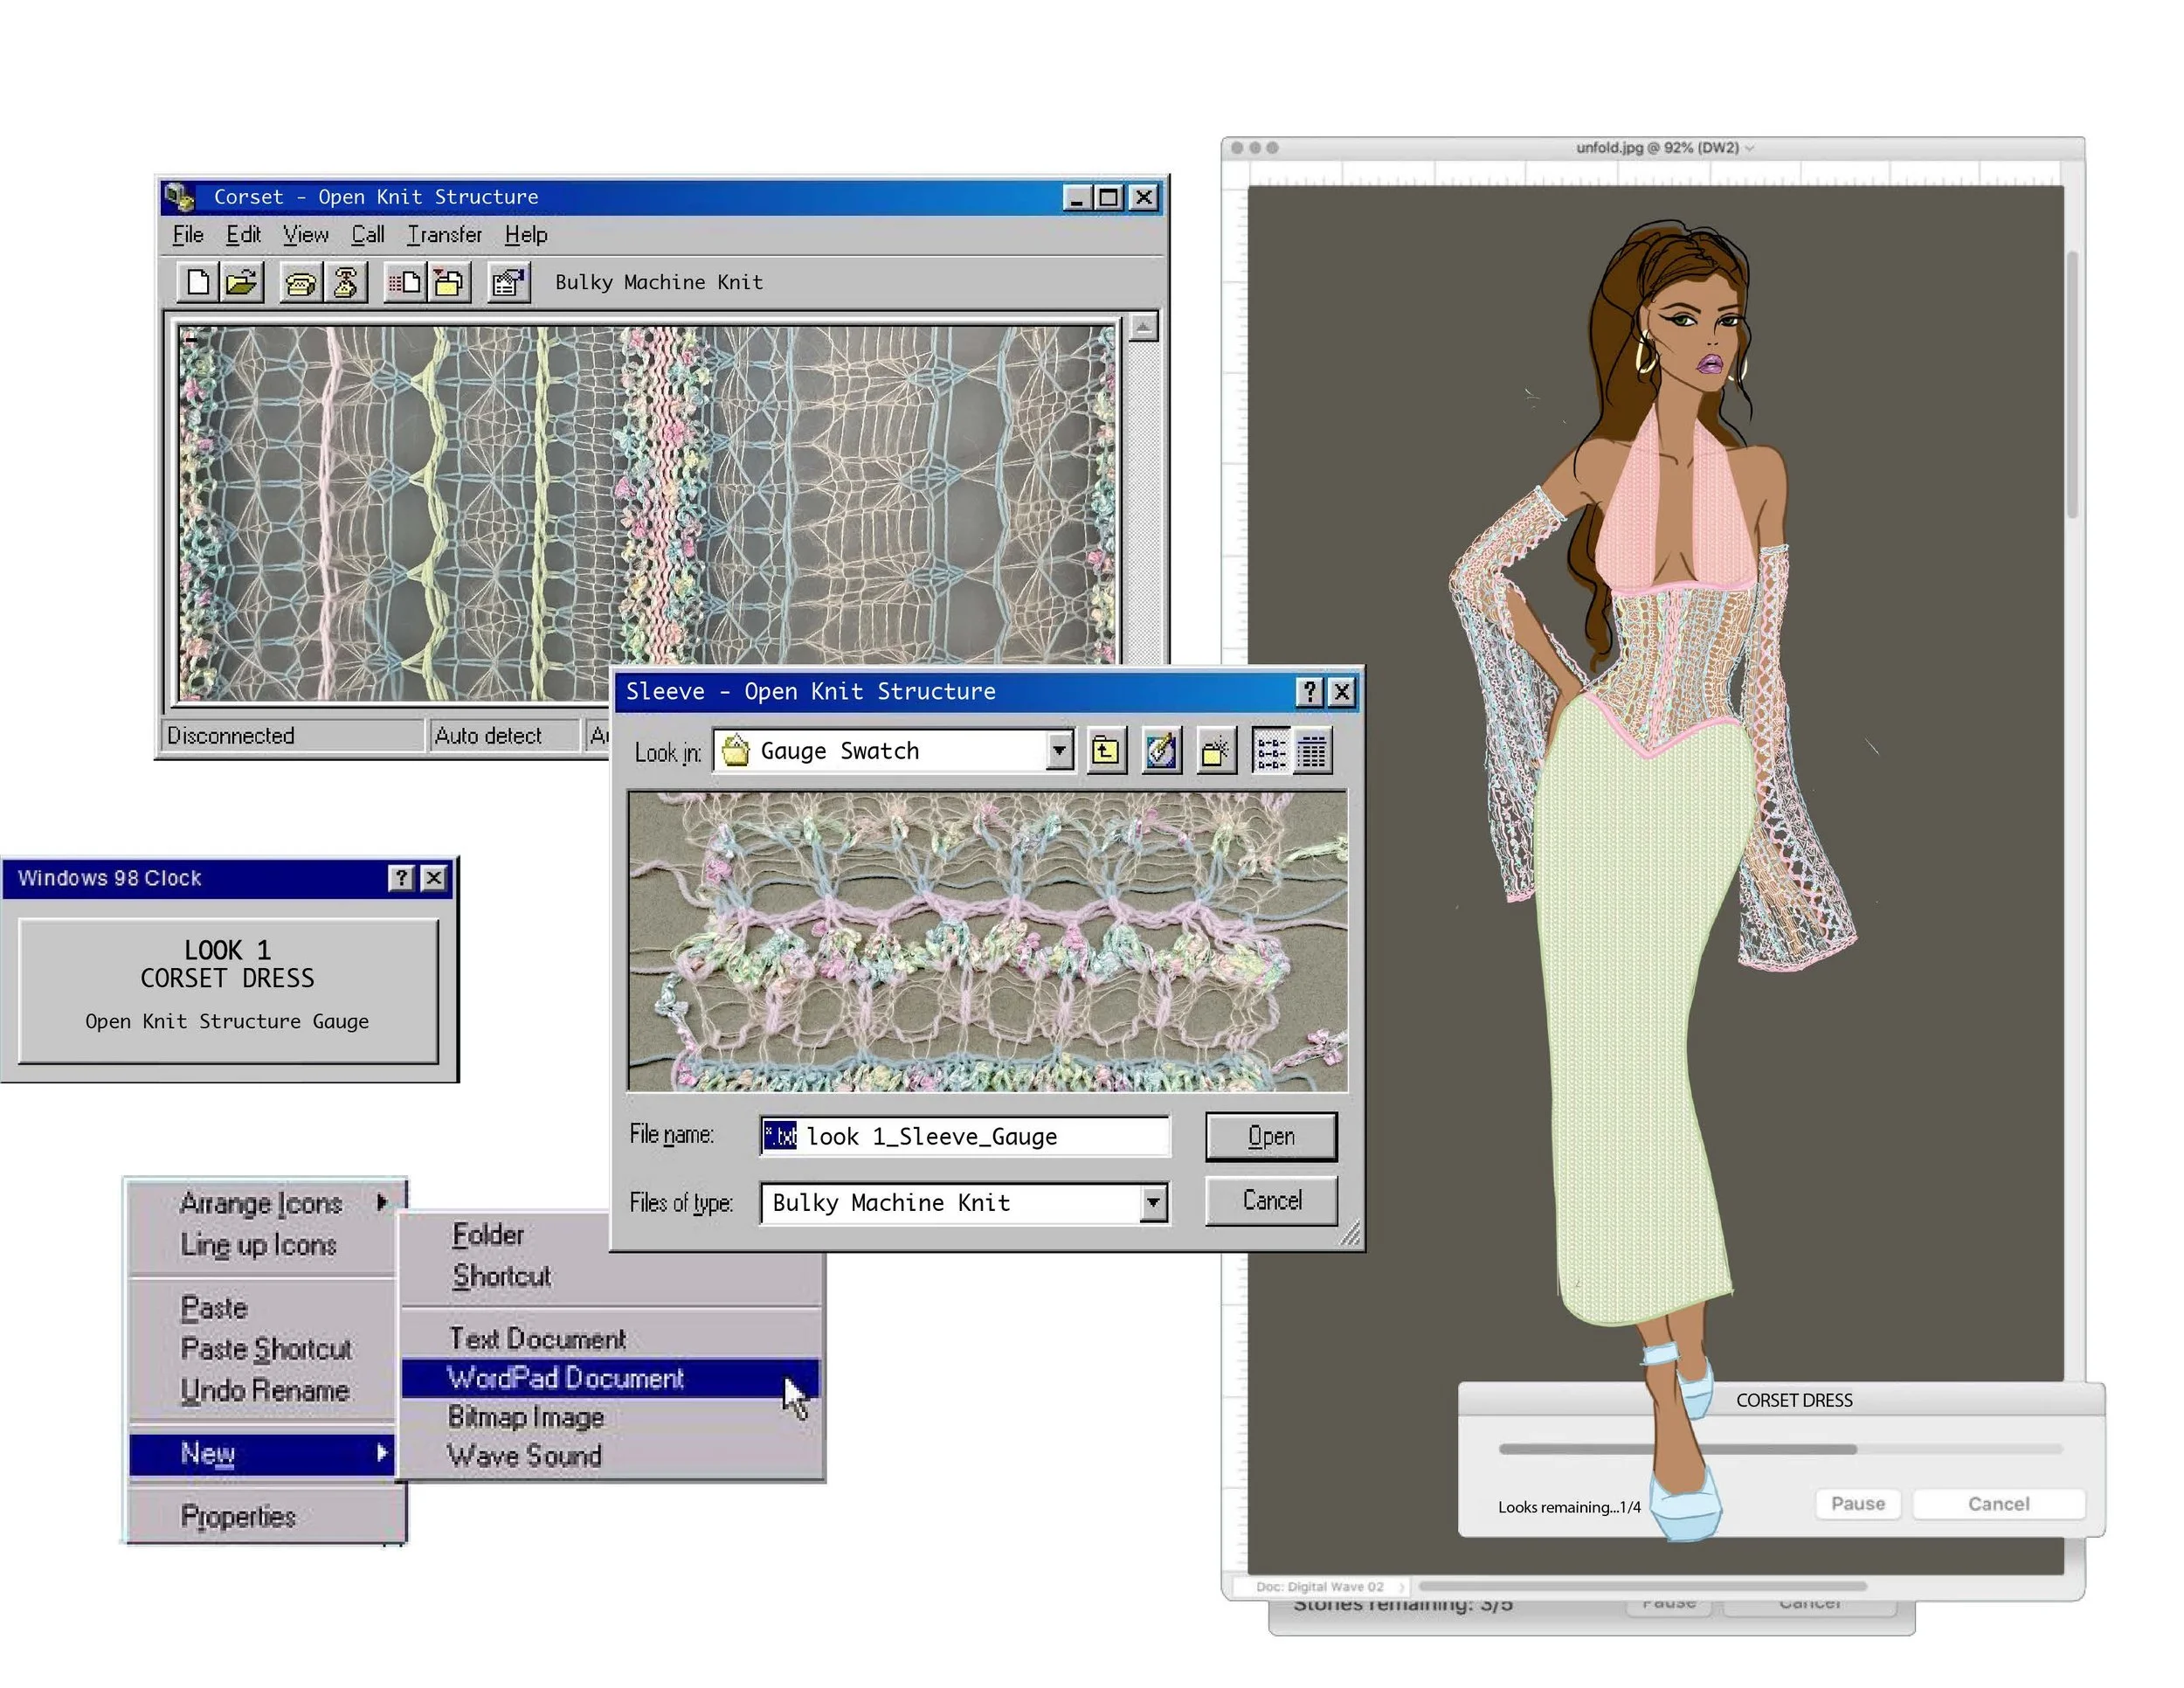Expand the Look in Gauge Swatch dropdown

coord(1058,751)
